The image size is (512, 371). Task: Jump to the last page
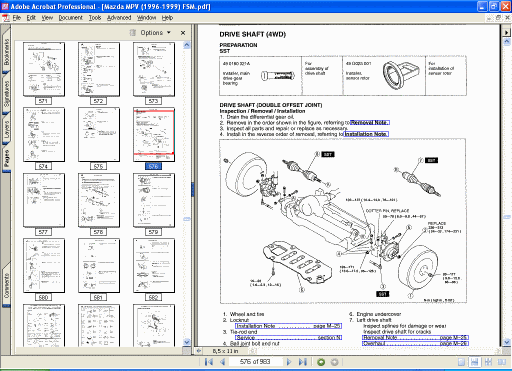(303, 362)
